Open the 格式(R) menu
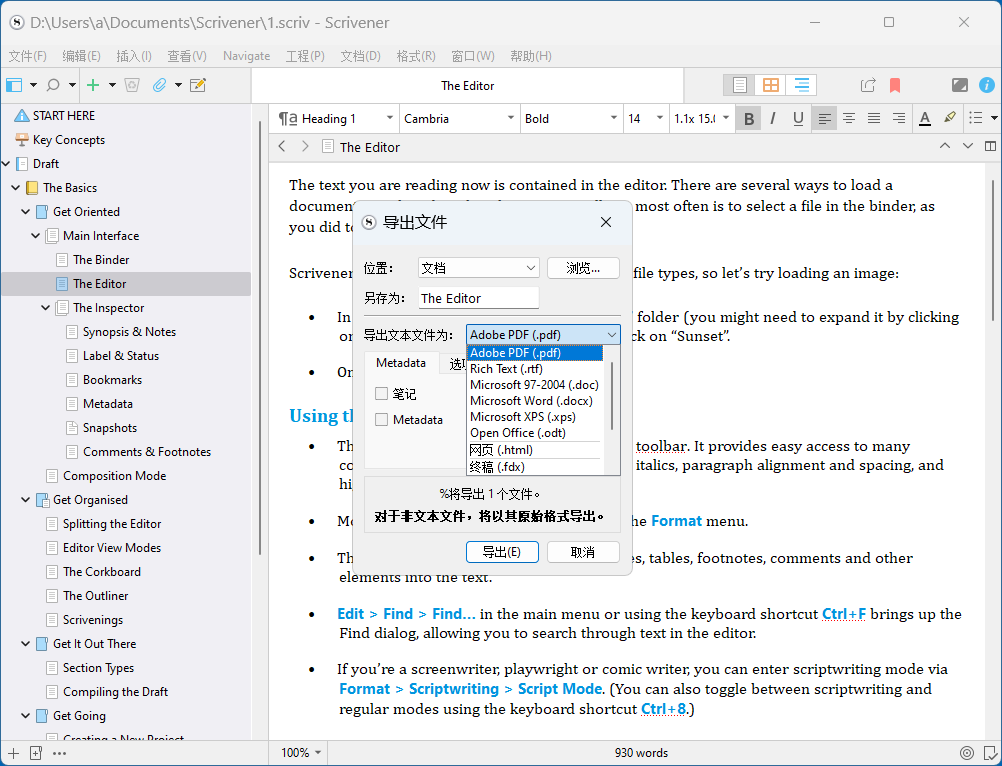Image resolution: width=1002 pixels, height=766 pixels. pos(416,56)
